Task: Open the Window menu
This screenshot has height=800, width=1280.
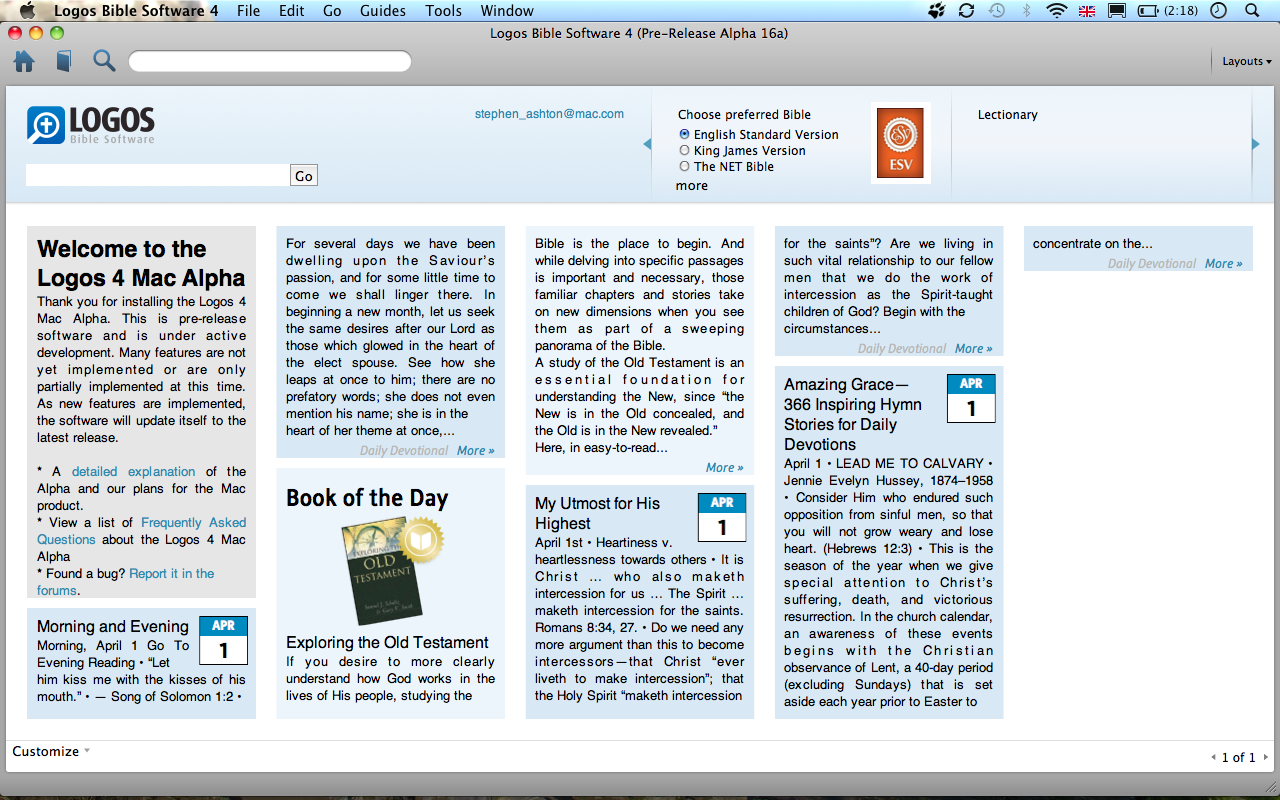Action: (x=507, y=11)
